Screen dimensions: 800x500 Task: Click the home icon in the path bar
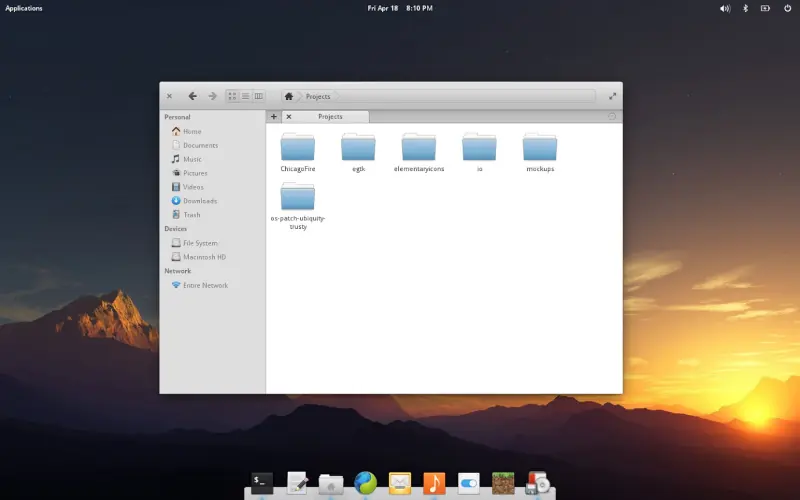click(289, 96)
